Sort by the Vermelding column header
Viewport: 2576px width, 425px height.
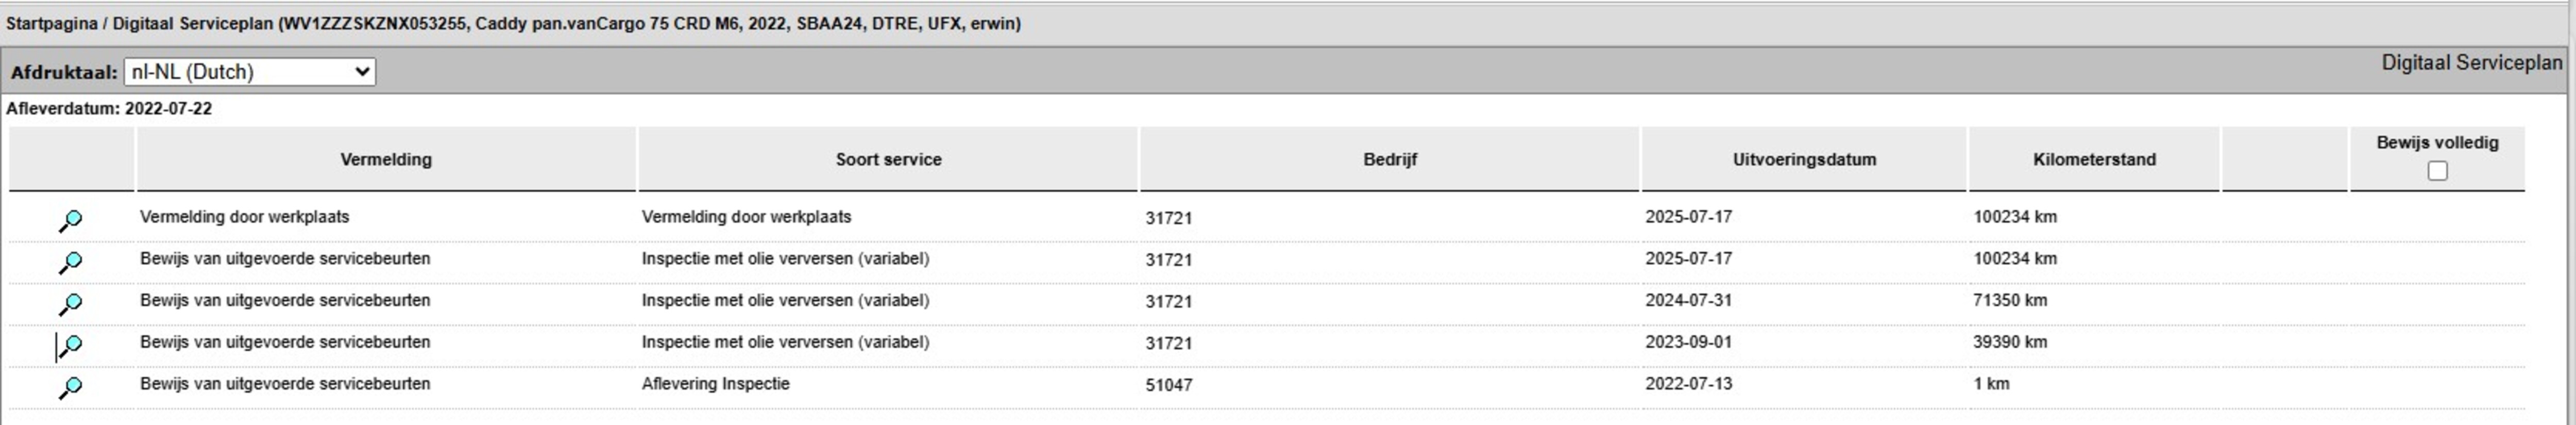click(386, 159)
